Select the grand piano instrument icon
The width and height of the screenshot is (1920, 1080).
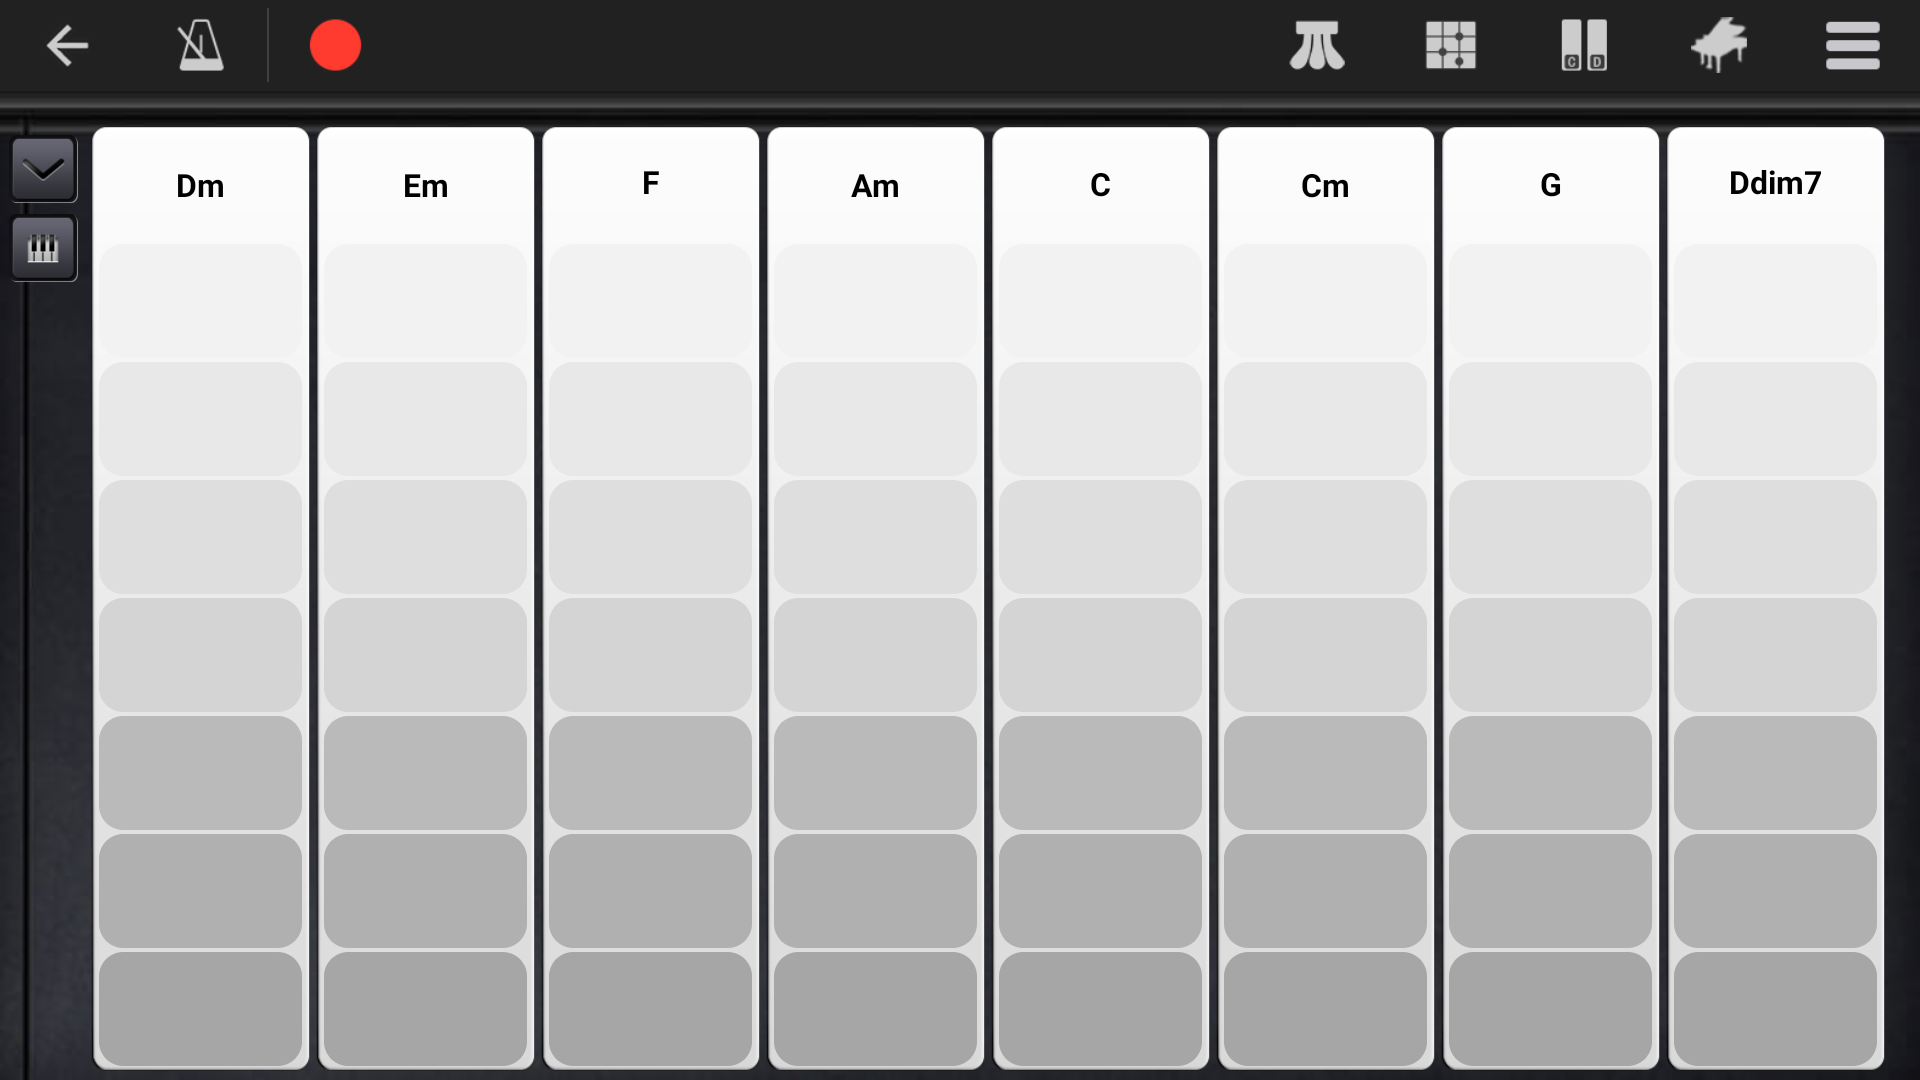[x=1718, y=46]
